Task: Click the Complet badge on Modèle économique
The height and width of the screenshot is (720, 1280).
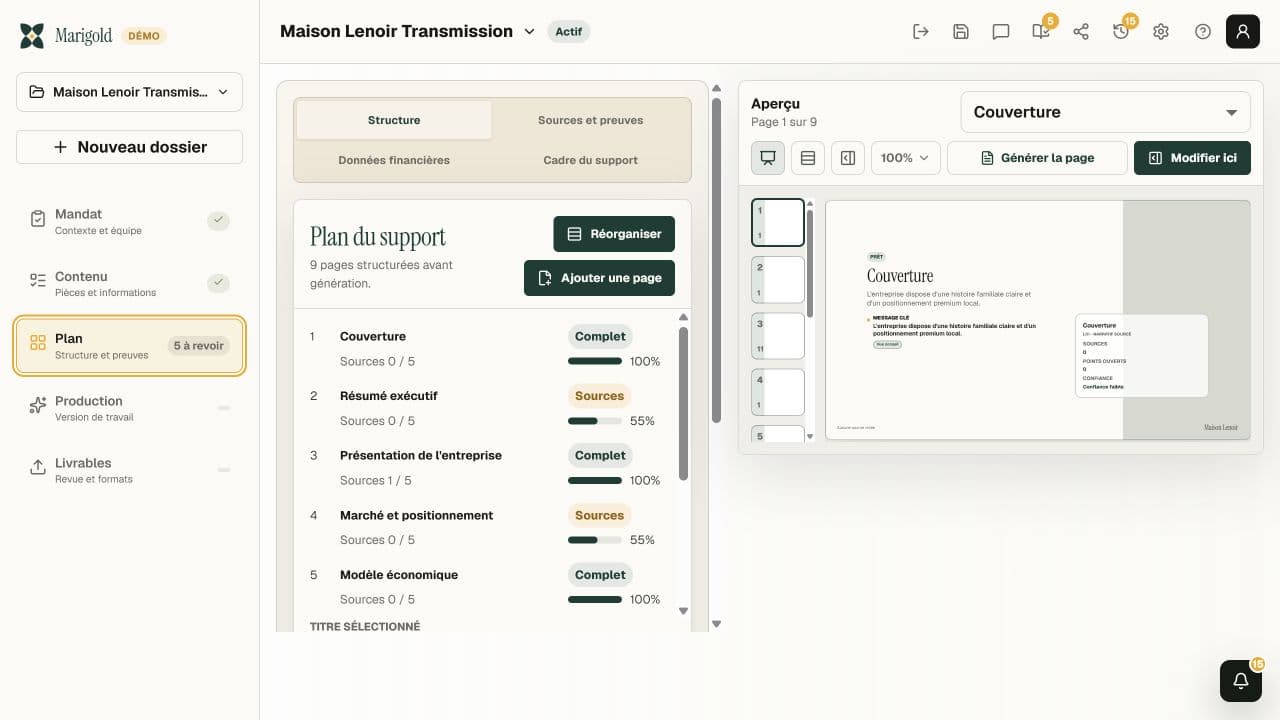Action: [x=600, y=575]
